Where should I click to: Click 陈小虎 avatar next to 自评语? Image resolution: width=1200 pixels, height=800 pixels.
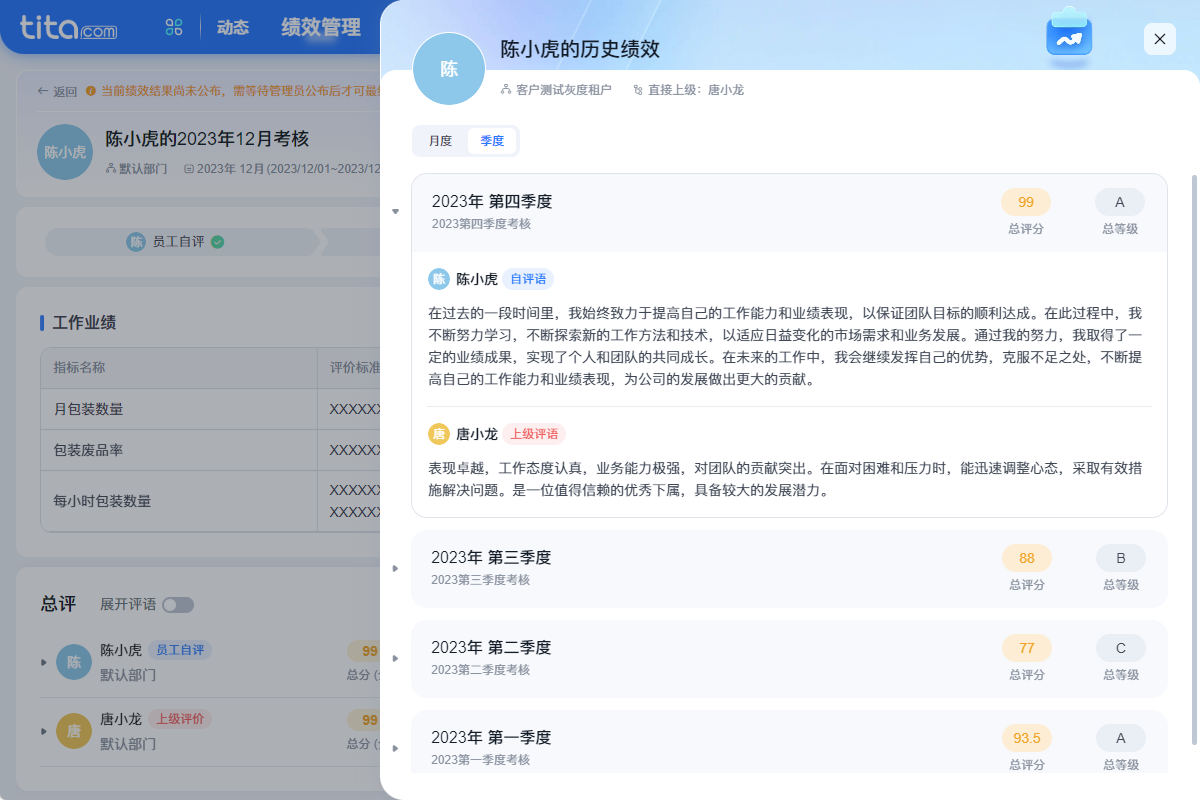pyautogui.click(x=438, y=279)
